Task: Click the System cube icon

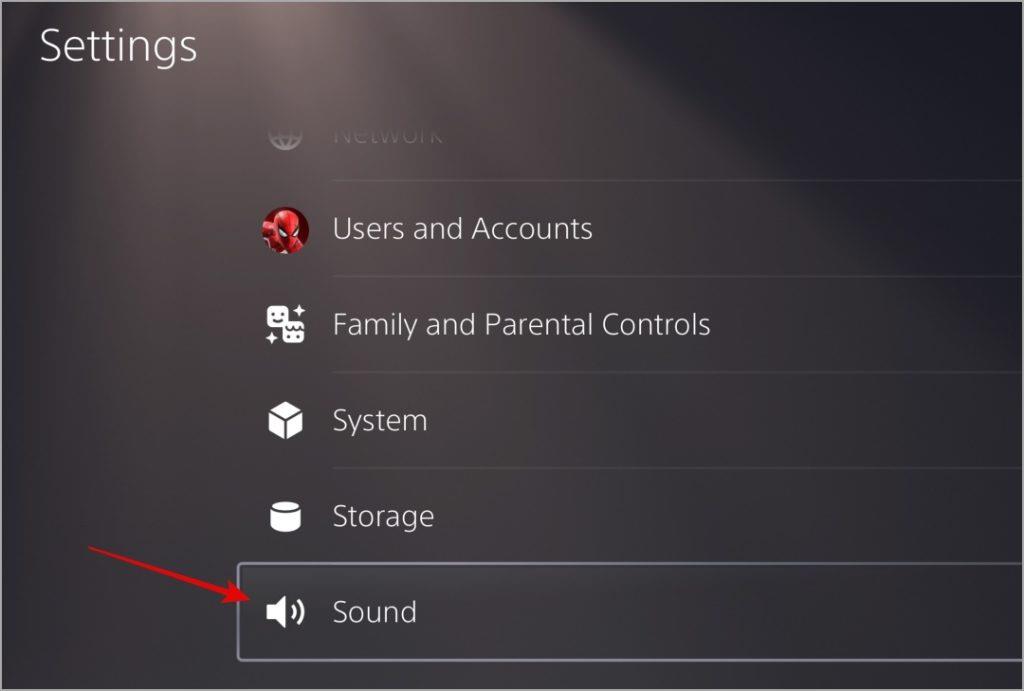Action: pyautogui.click(x=285, y=420)
